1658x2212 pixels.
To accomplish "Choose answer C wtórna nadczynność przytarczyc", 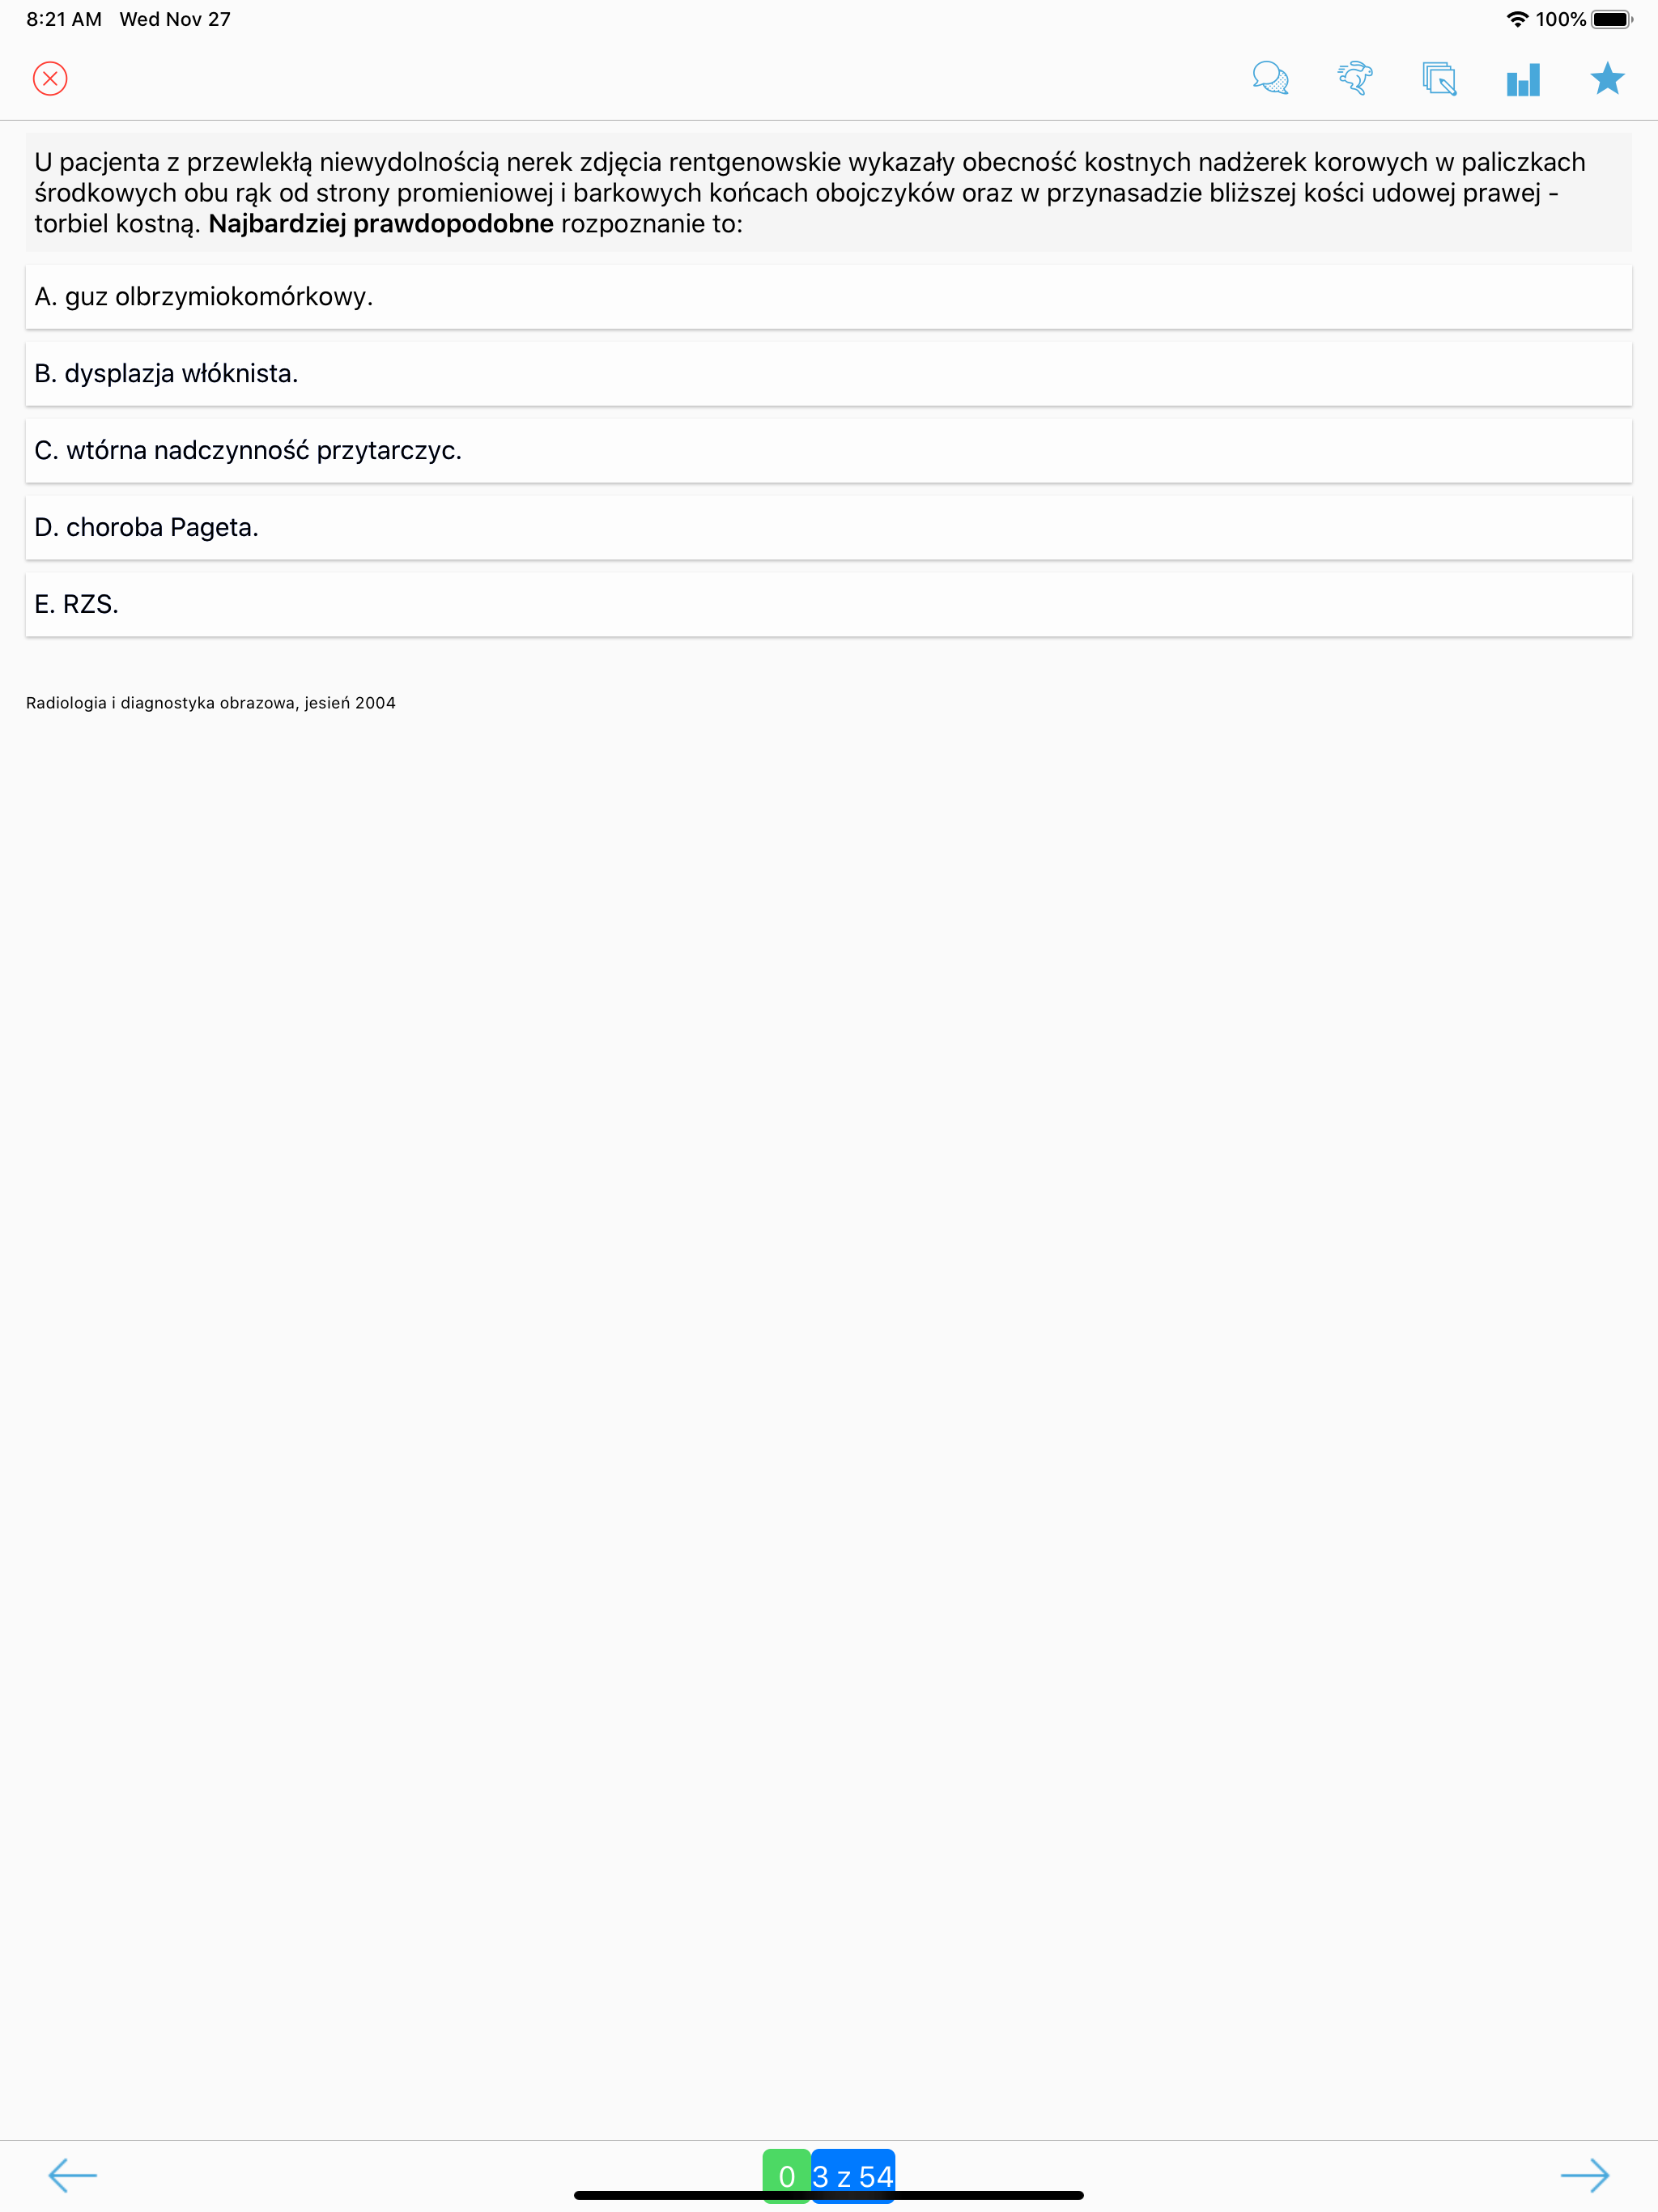I will pos(829,451).
